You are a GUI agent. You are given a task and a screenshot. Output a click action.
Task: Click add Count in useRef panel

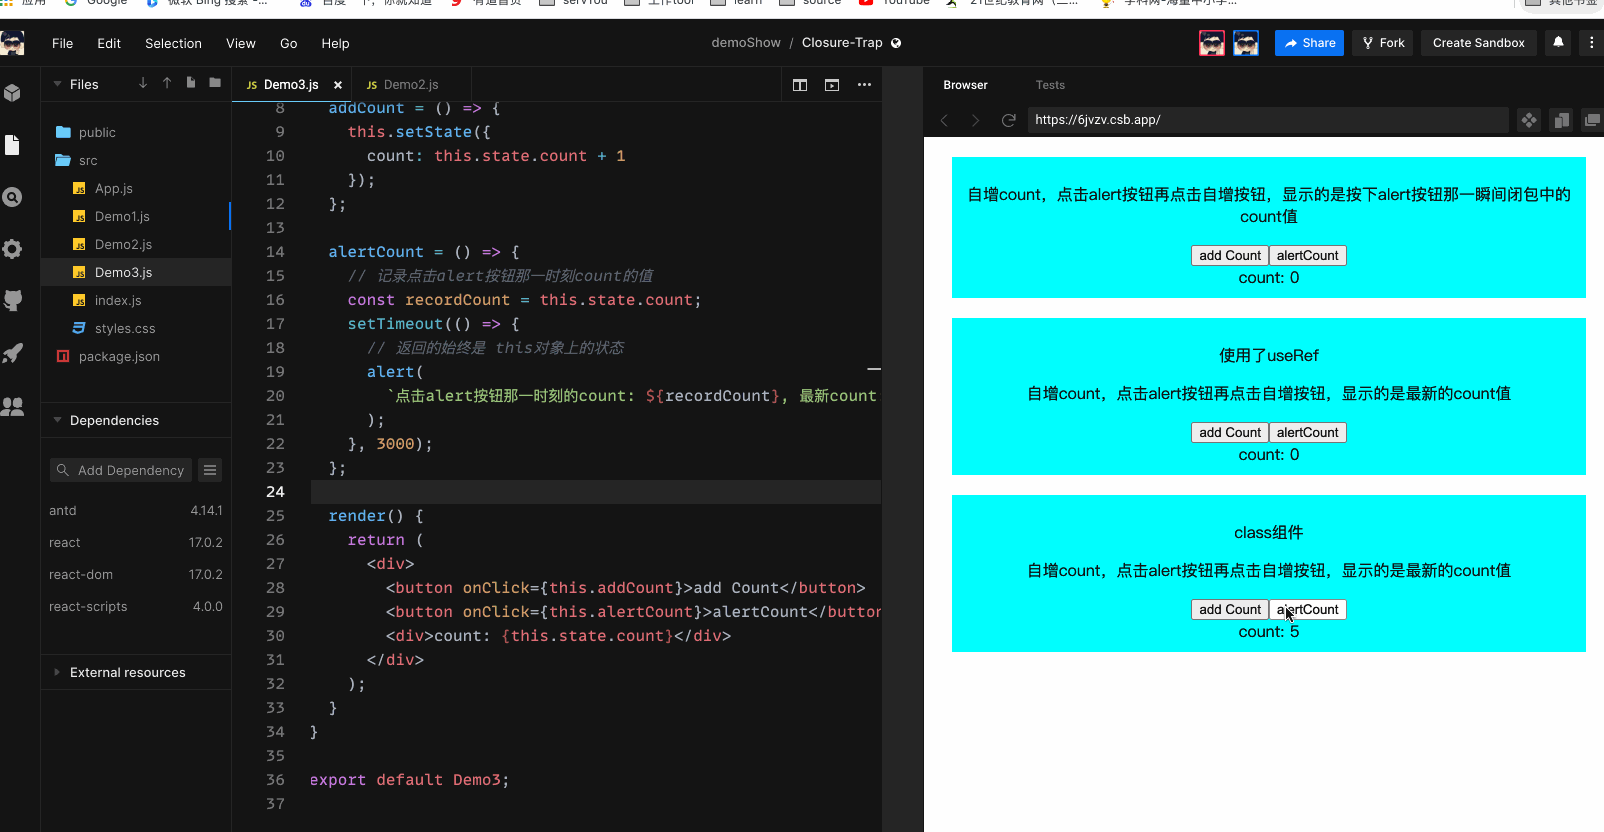(1230, 433)
